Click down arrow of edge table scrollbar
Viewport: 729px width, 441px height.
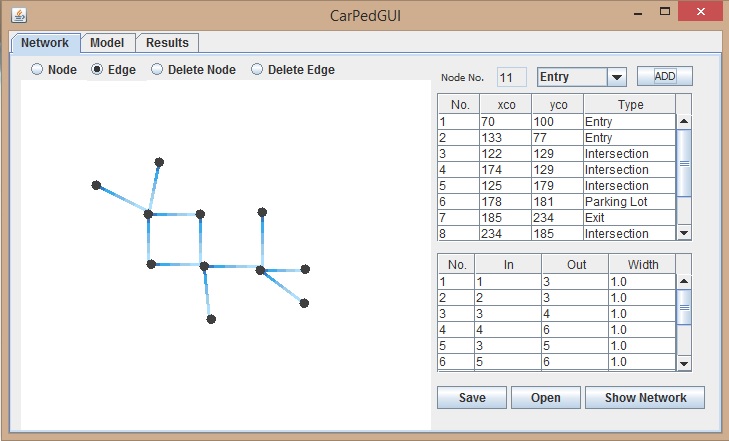point(684,363)
